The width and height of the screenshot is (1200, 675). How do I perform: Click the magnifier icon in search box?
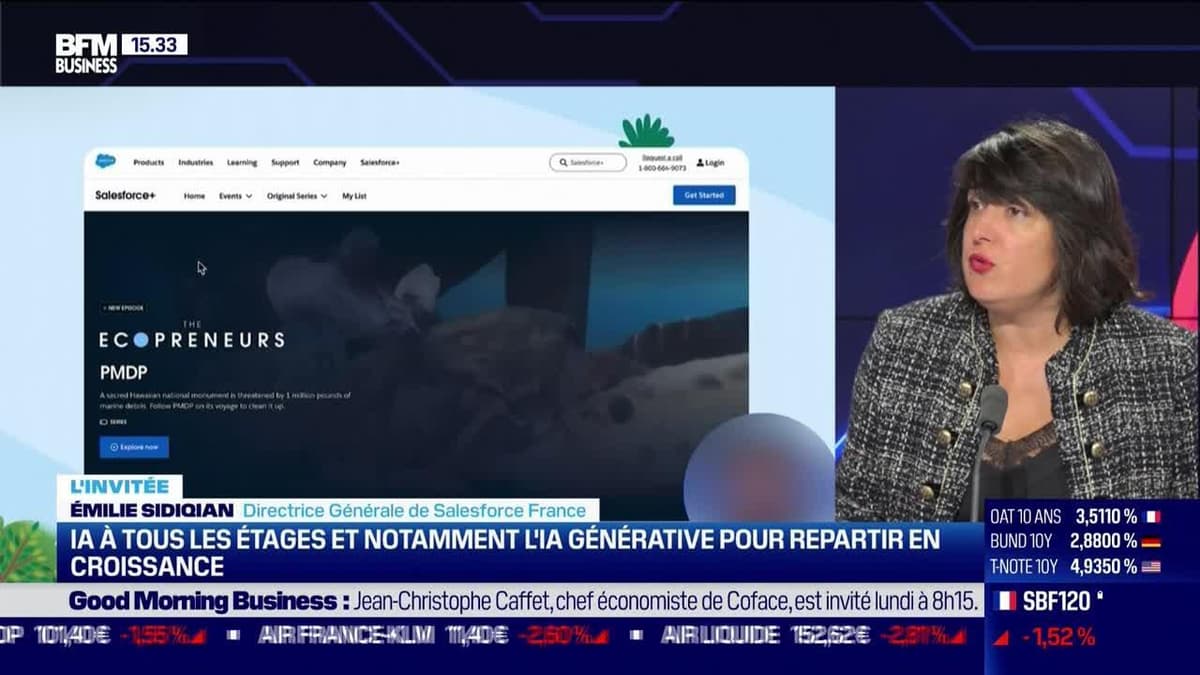tap(563, 163)
